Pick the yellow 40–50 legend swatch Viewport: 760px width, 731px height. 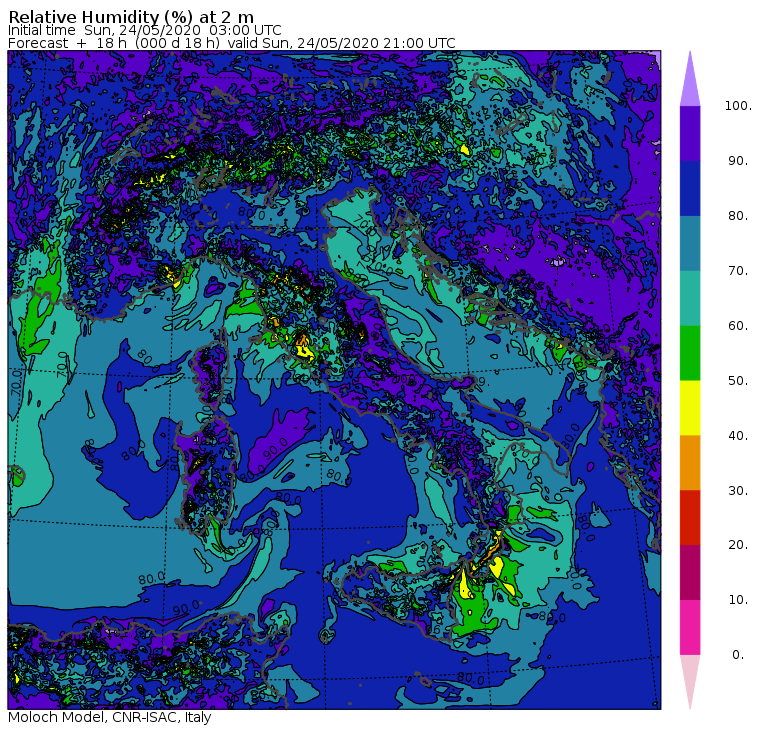[690, 408]
